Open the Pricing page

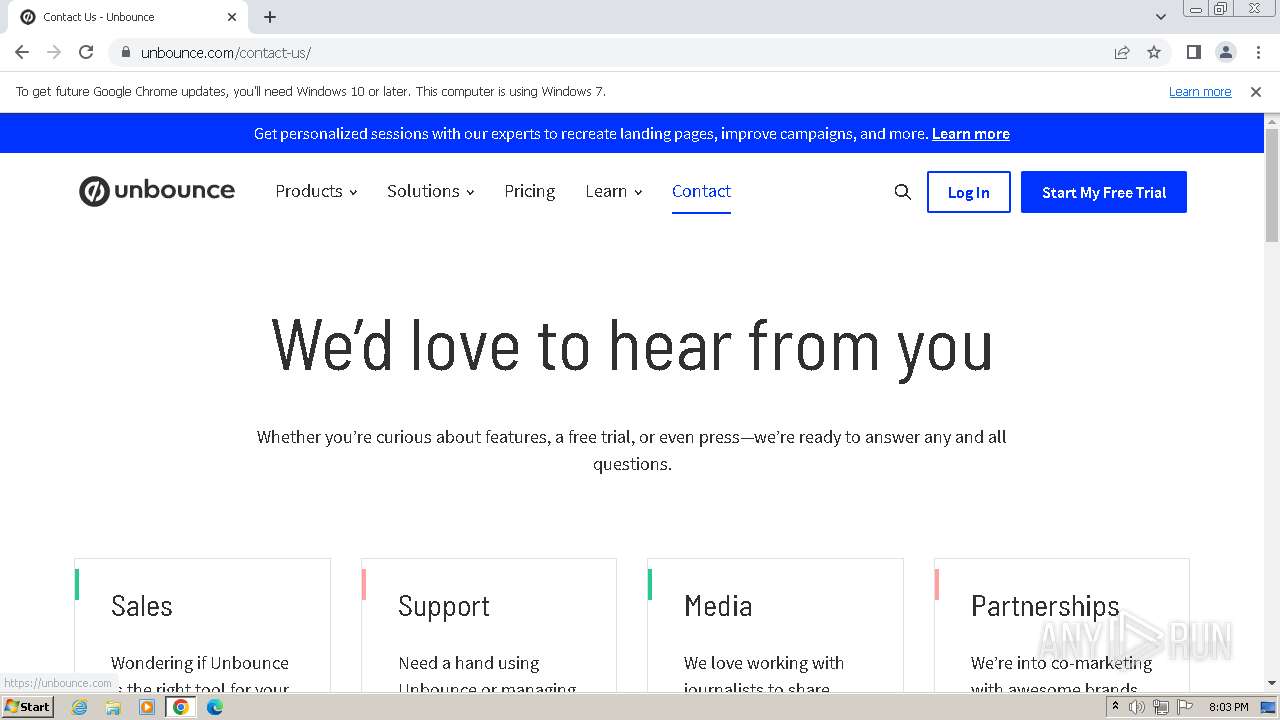coord(530,191)
